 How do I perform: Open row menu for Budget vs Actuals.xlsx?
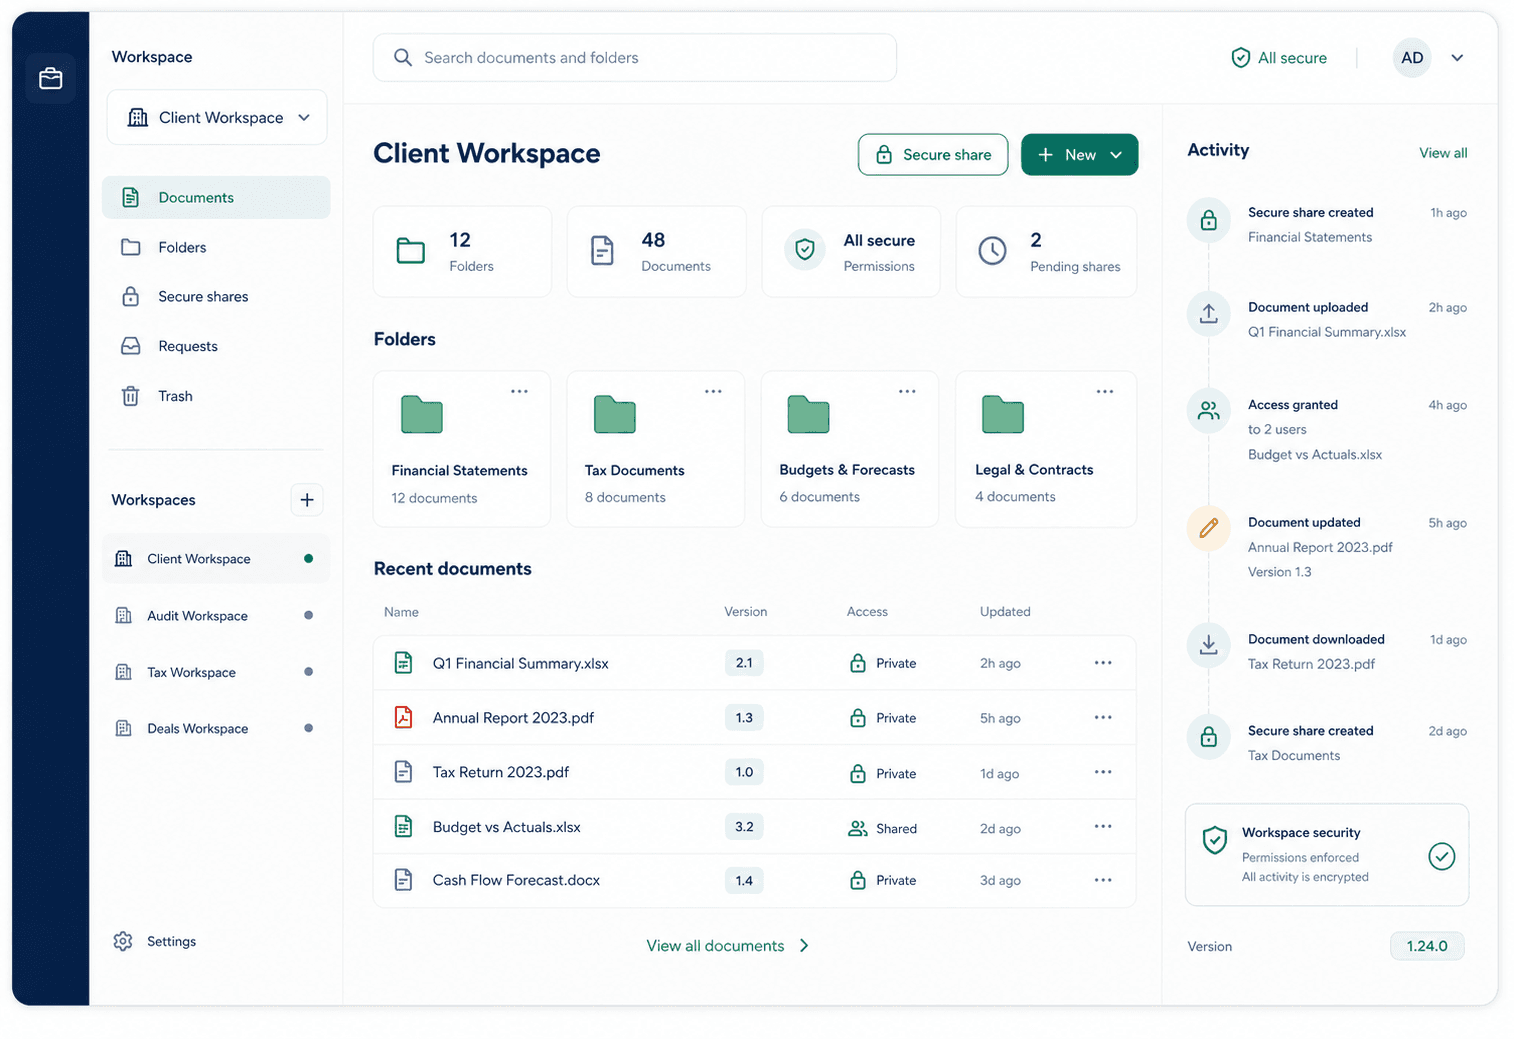pyautogui.click(x=1103, y=826)
